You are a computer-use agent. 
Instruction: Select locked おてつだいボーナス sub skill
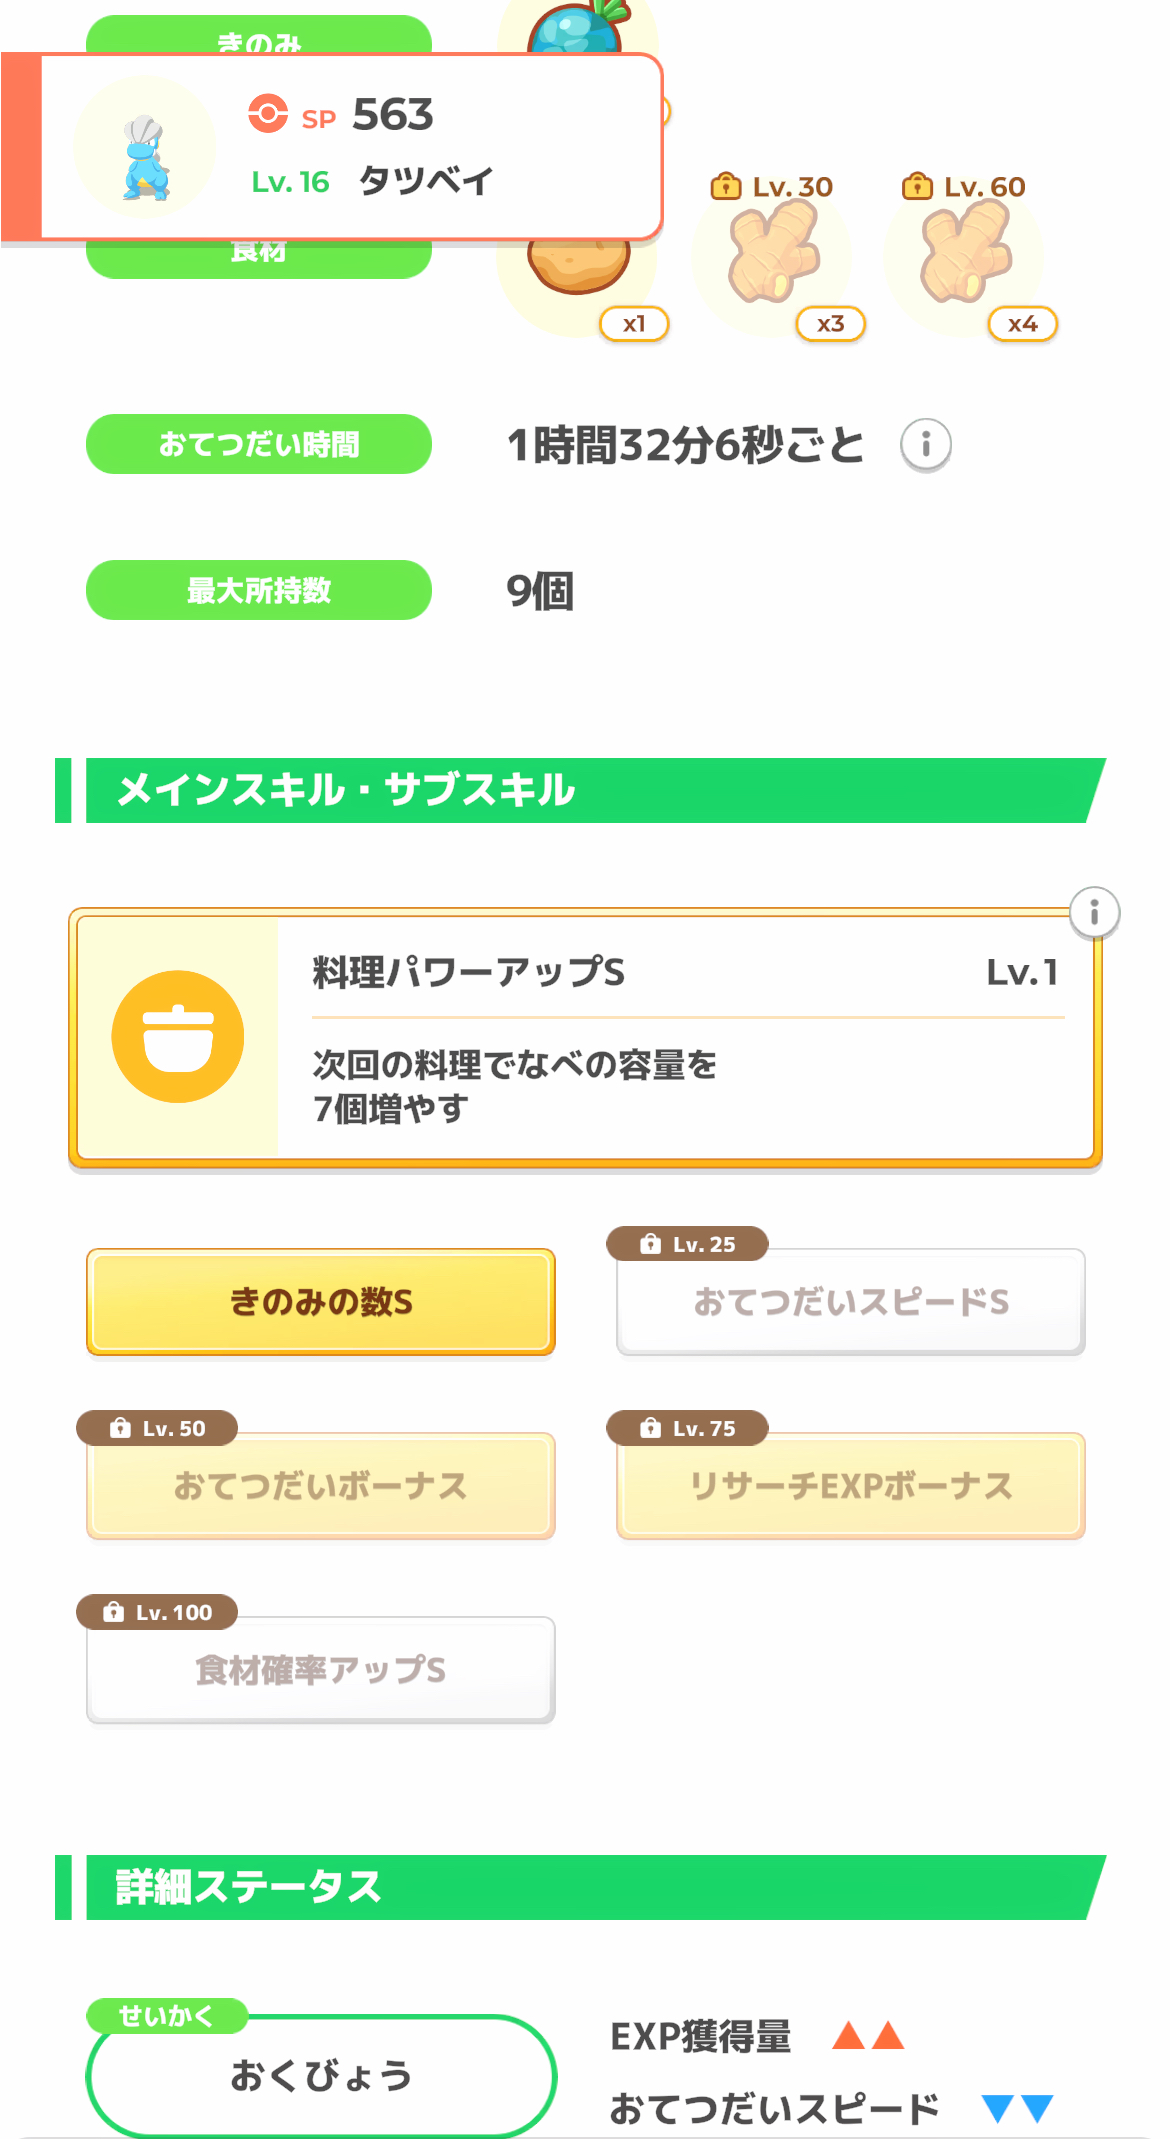coord(321,1486)
